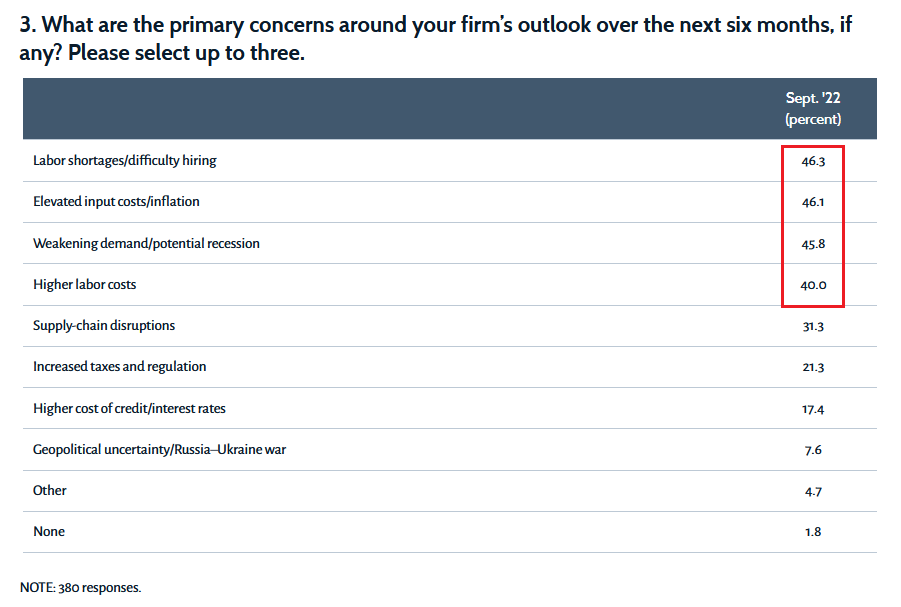The height and width of the screenshot is (607, 901).
Task: Click the Labor shortages/difficulty hiring row label
Action: (125, 160)
